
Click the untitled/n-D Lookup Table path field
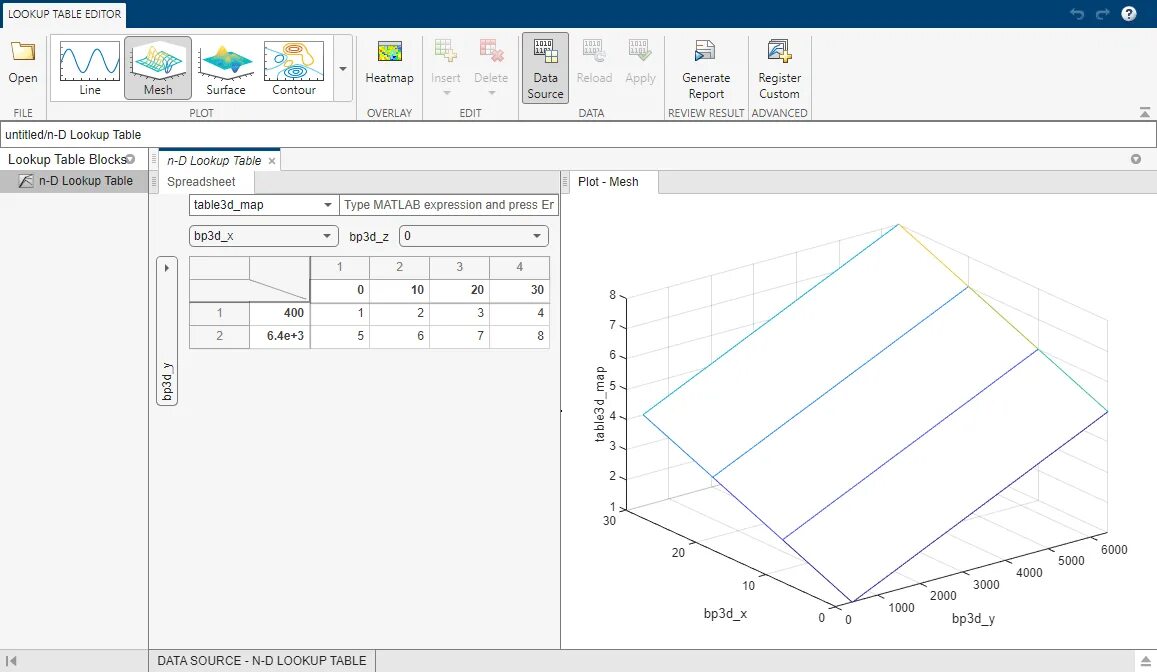pyautogui.click(x=578, y=134)
